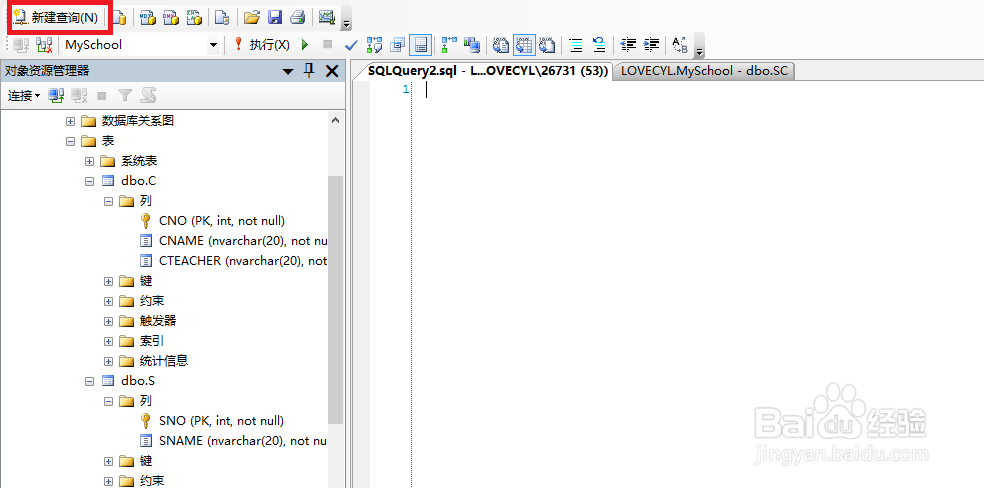Start debugging with the green play arrow

click(305, 45)
